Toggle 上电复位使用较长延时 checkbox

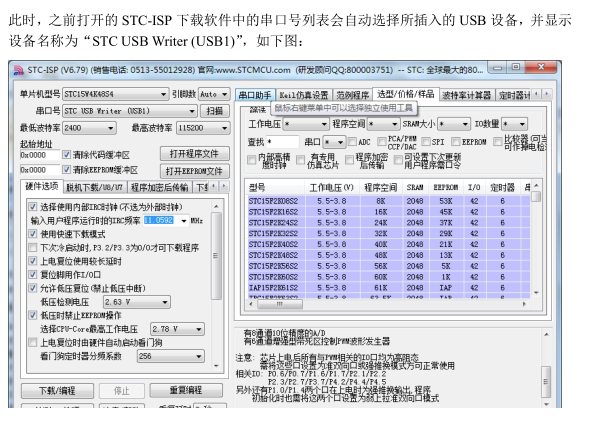pyautogui.click(x=33, y=261)
